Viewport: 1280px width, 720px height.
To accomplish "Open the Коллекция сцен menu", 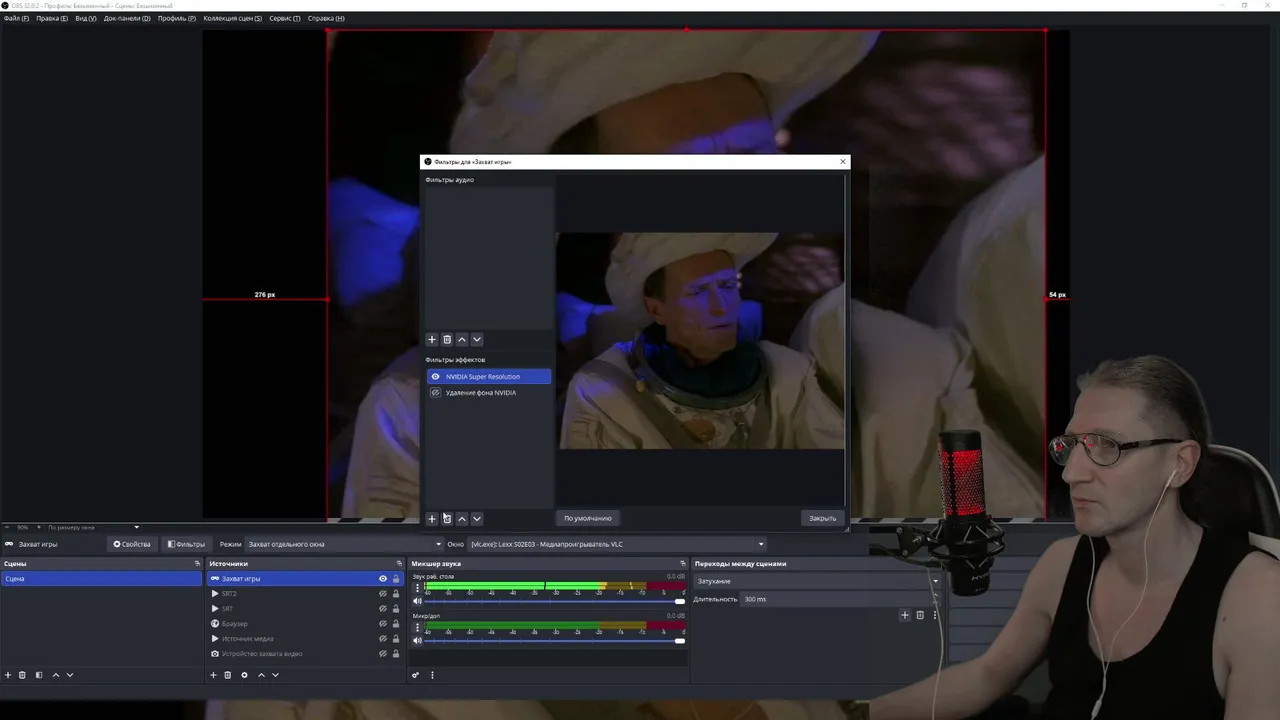I will click(x=232, y=18).
